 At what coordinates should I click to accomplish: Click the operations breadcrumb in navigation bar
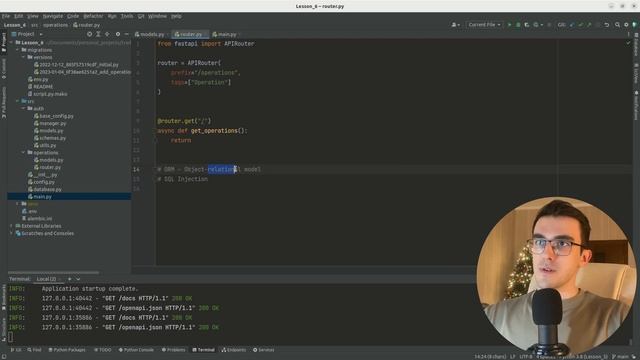(56, 25)
